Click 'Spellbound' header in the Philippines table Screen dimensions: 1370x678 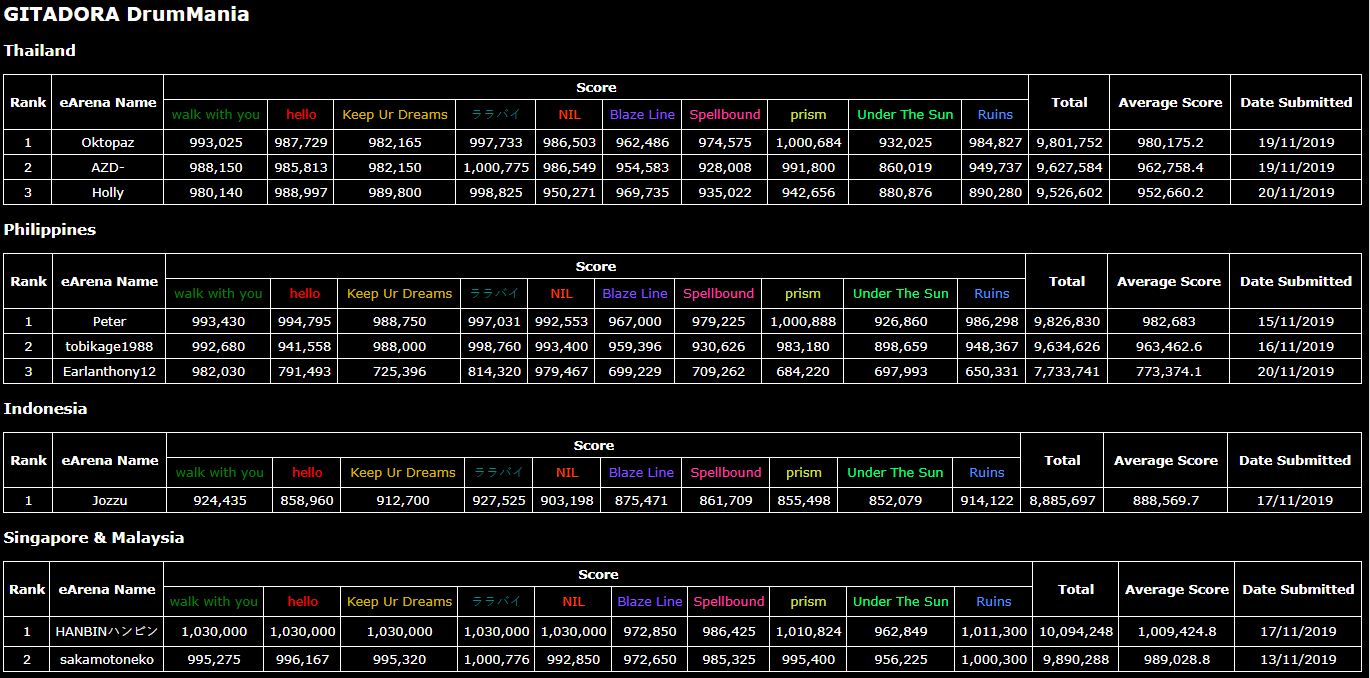coord(718,294)
